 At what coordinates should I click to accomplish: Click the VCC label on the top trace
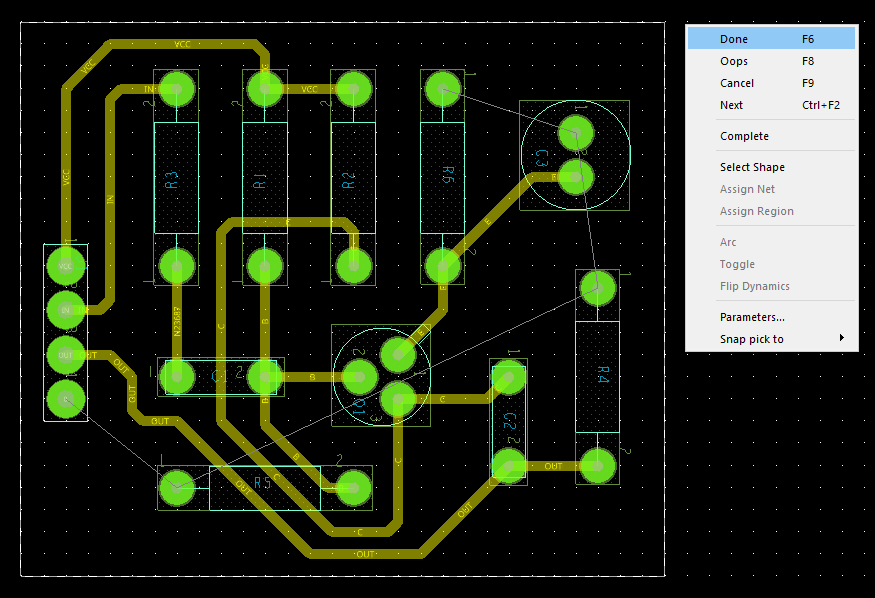pyautogui.click(x=182, y=44)
